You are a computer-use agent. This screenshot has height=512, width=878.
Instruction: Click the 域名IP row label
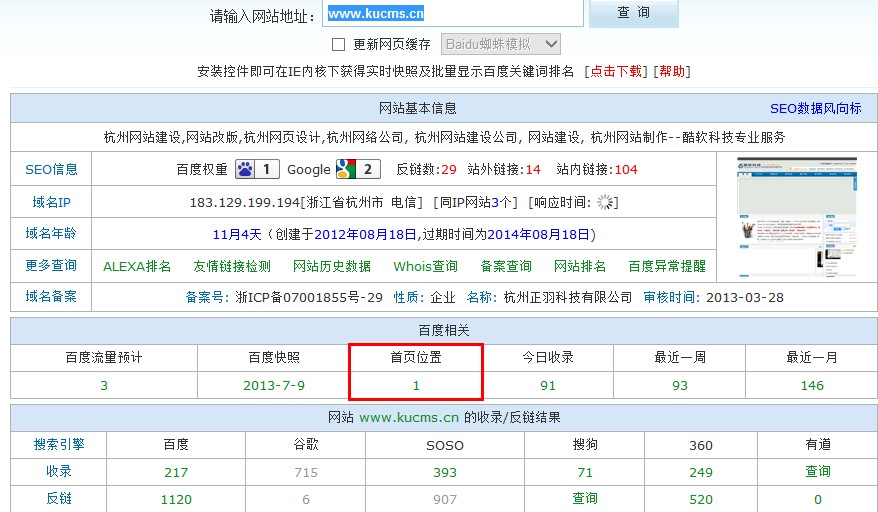[51, 202]
